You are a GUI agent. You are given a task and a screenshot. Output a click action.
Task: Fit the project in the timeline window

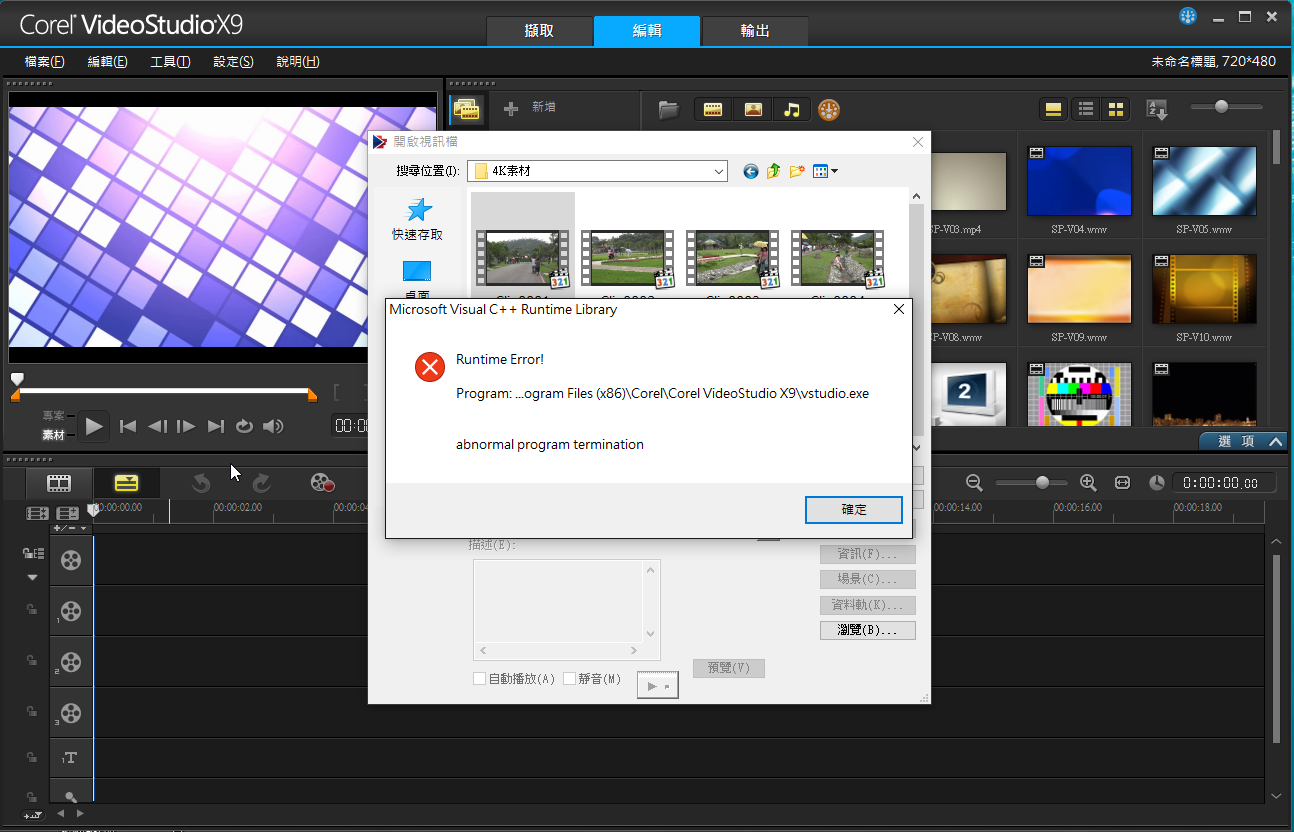(1122, 483)
